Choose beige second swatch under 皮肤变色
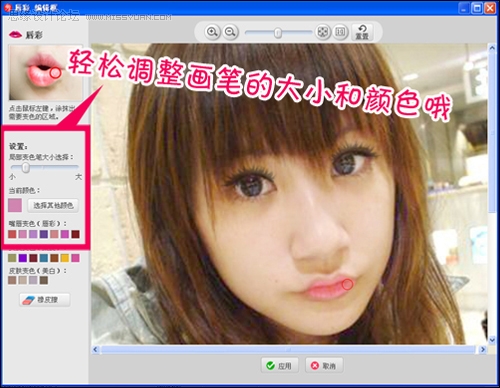Viewport: 500px width, 388px height. click(23, 280)
